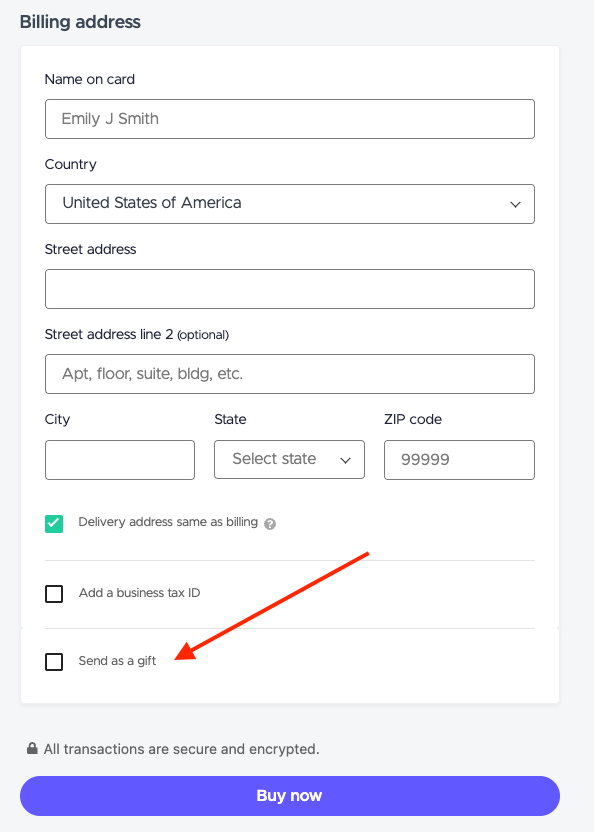Uncheck Delivery address same as billing

(x=54, y=524)
